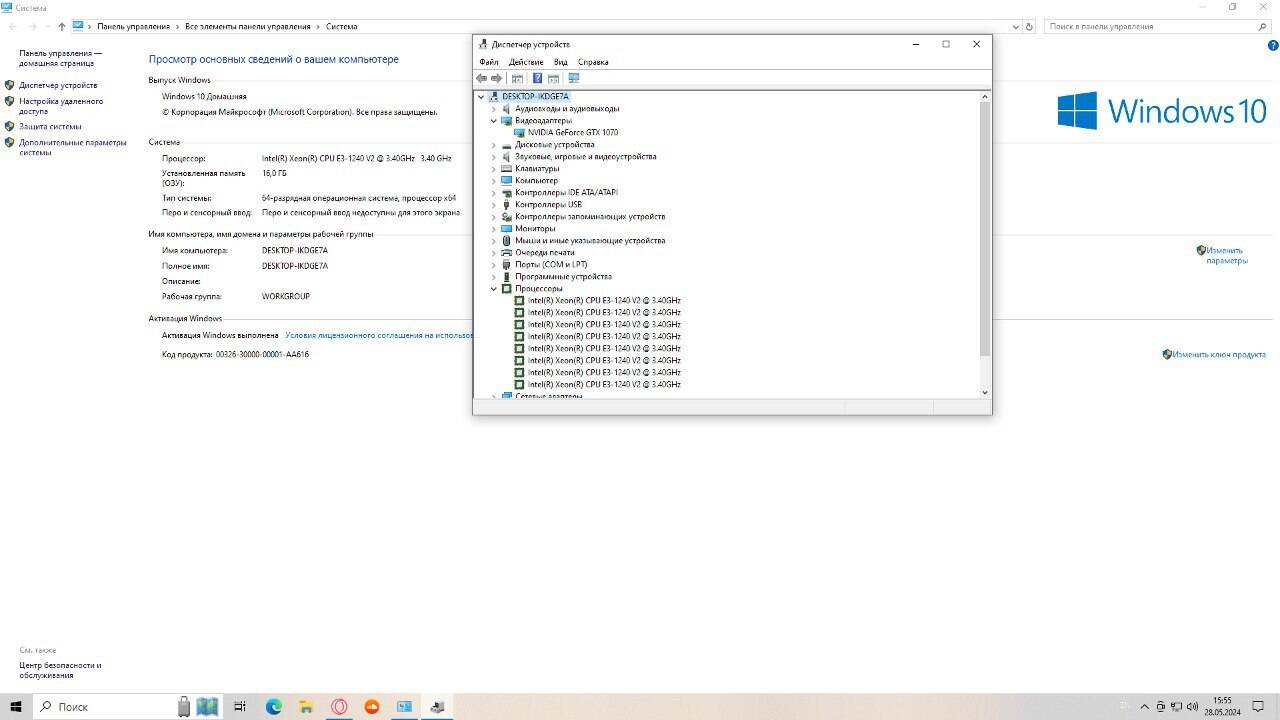Viewport: 1280px width, 720px height.
Task: Click the Forward arrow in Device Manager toolbar
Action: (496, 78)
